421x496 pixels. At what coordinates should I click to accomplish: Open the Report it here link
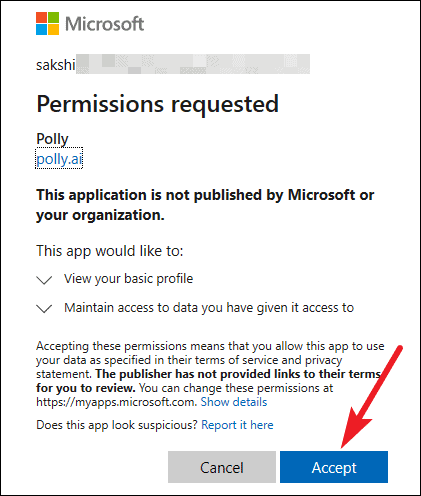click(237, 425)
